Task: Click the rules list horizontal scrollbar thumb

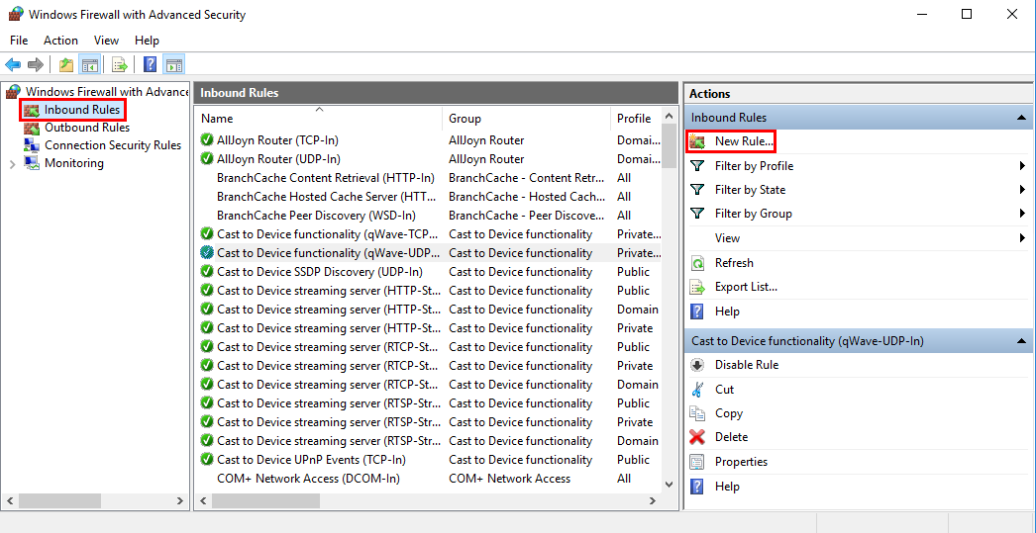Action: pos(266,501)
